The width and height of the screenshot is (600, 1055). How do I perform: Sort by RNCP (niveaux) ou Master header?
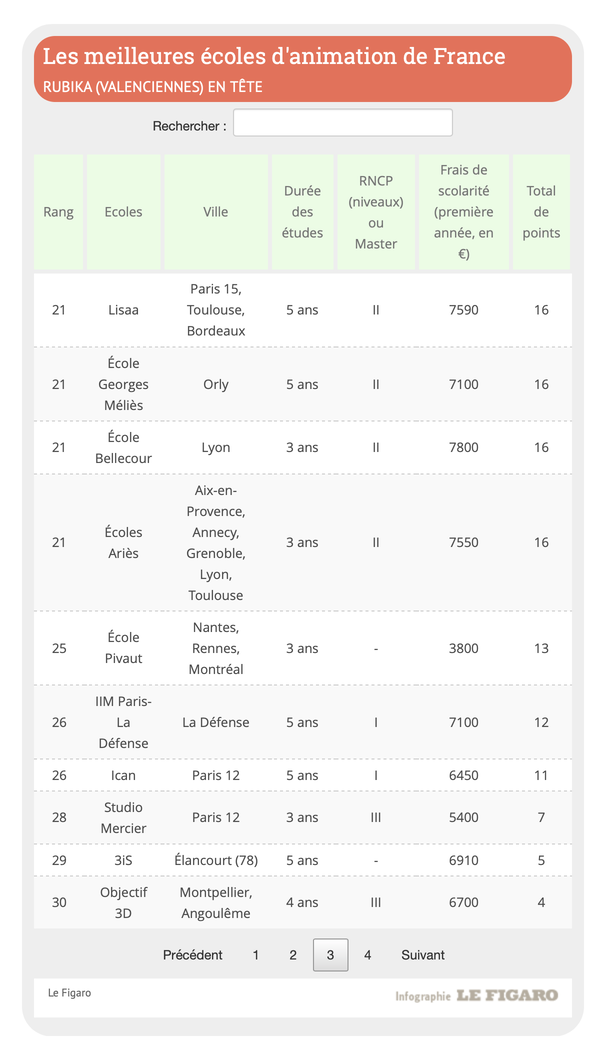point(376,212)
